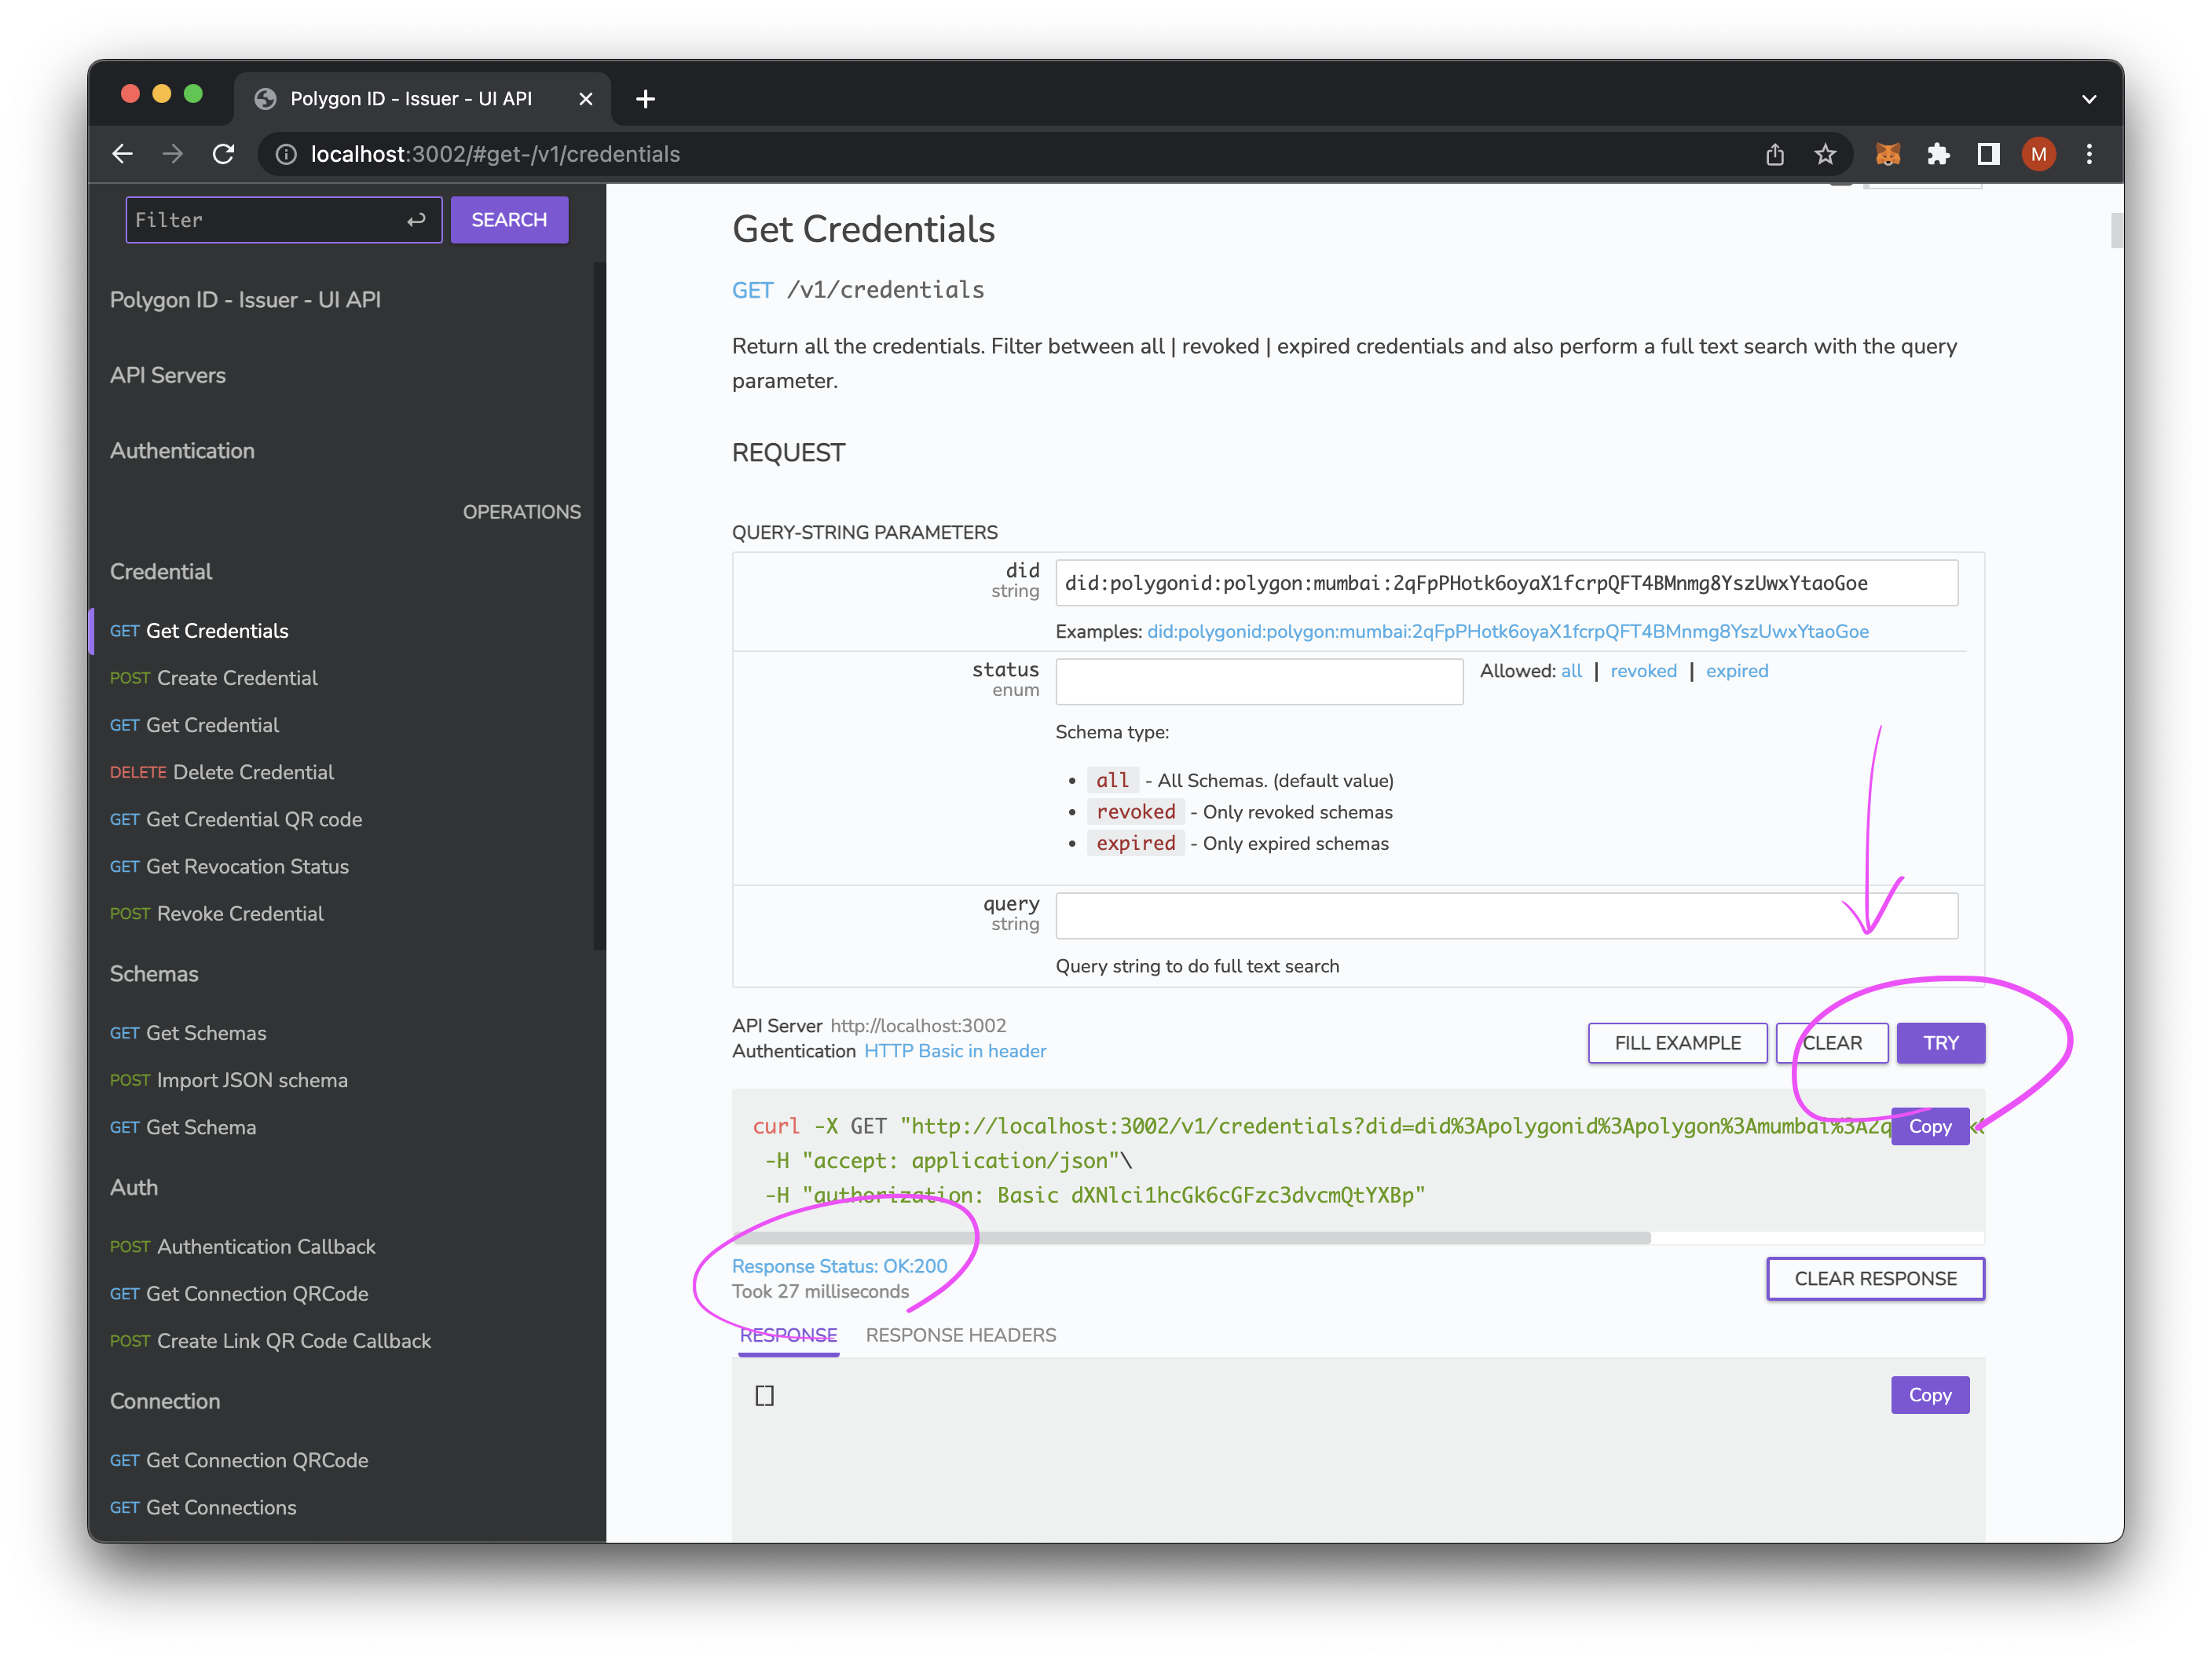The height and width of the screenshot is (1659, 2212).
Task: Click the MetaMask fox extension icon
Action: click(x=1887, y=154)
